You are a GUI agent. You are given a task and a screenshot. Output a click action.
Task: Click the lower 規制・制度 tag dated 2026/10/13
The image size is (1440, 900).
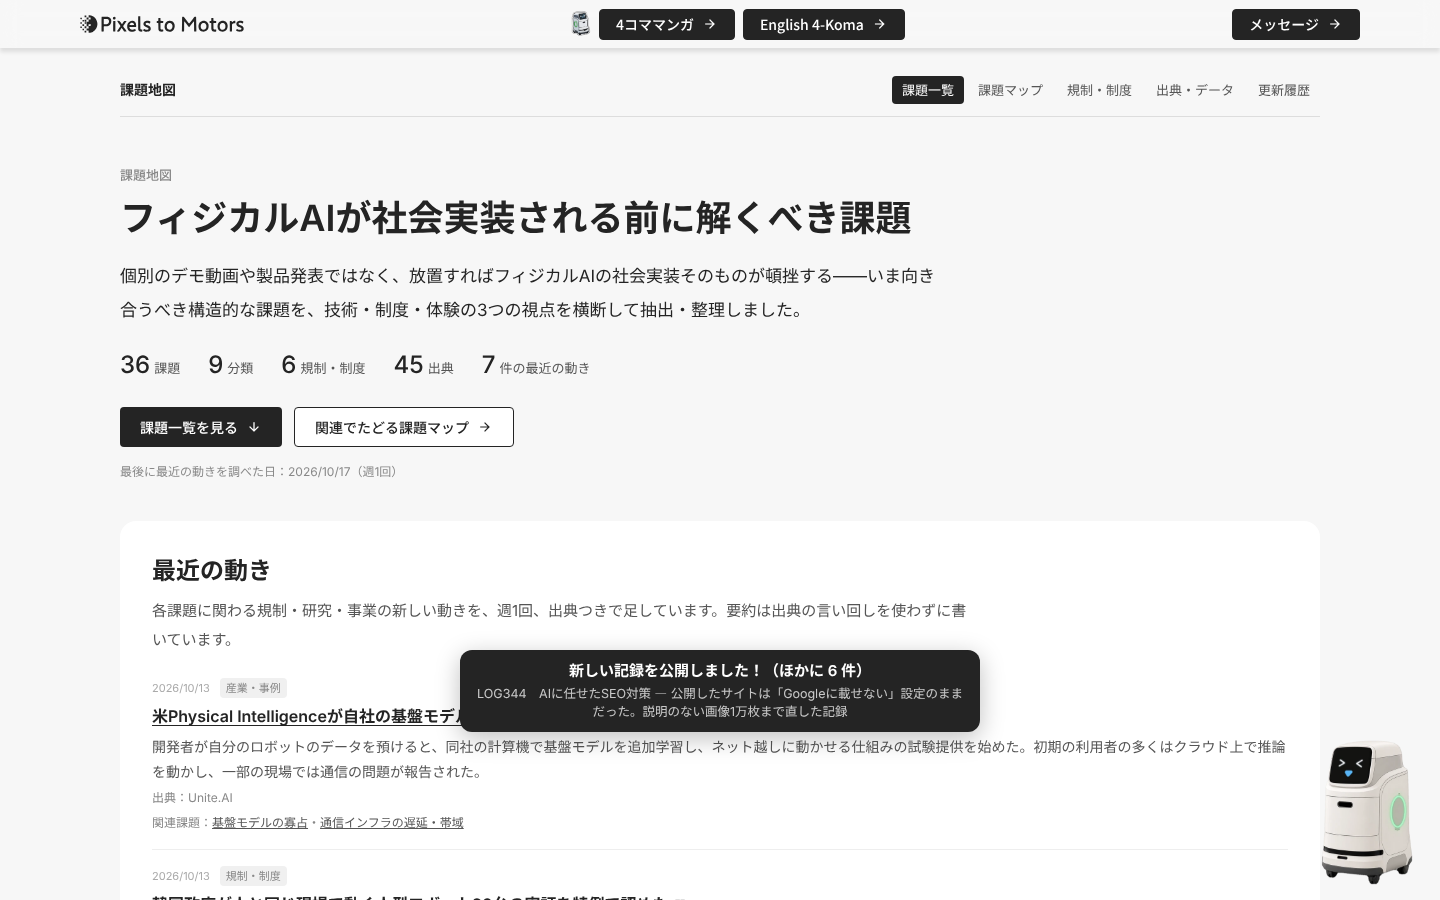(253, 876)
